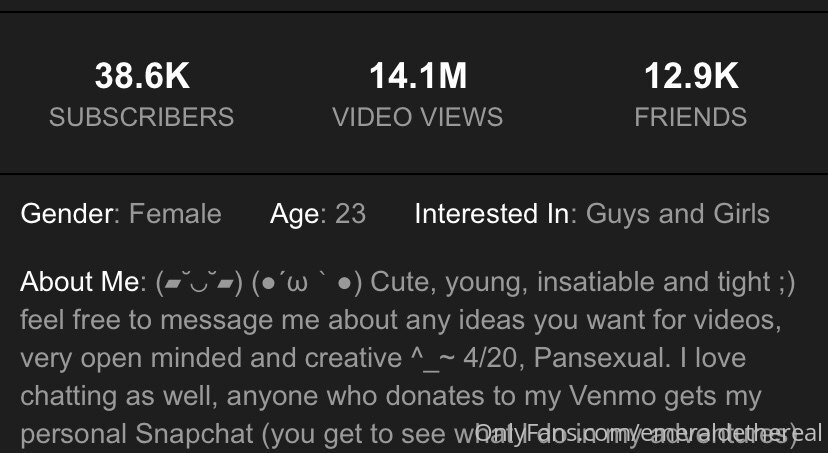Open the 12.9K friends count
The width and height of the screenshot is (828, 453).
[691, 76]
